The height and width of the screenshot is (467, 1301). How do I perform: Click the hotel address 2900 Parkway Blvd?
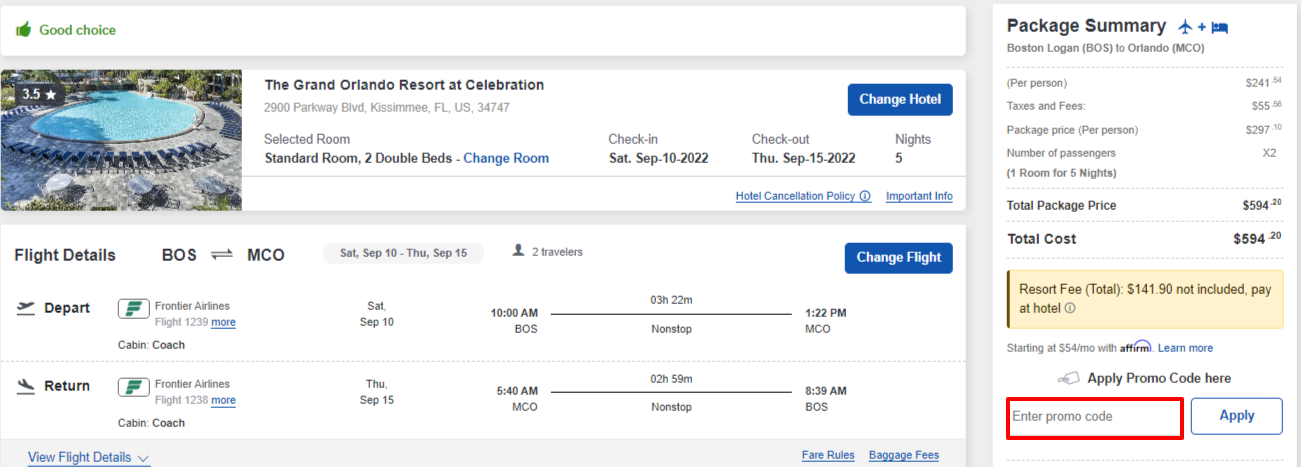(x=386, y=107)
